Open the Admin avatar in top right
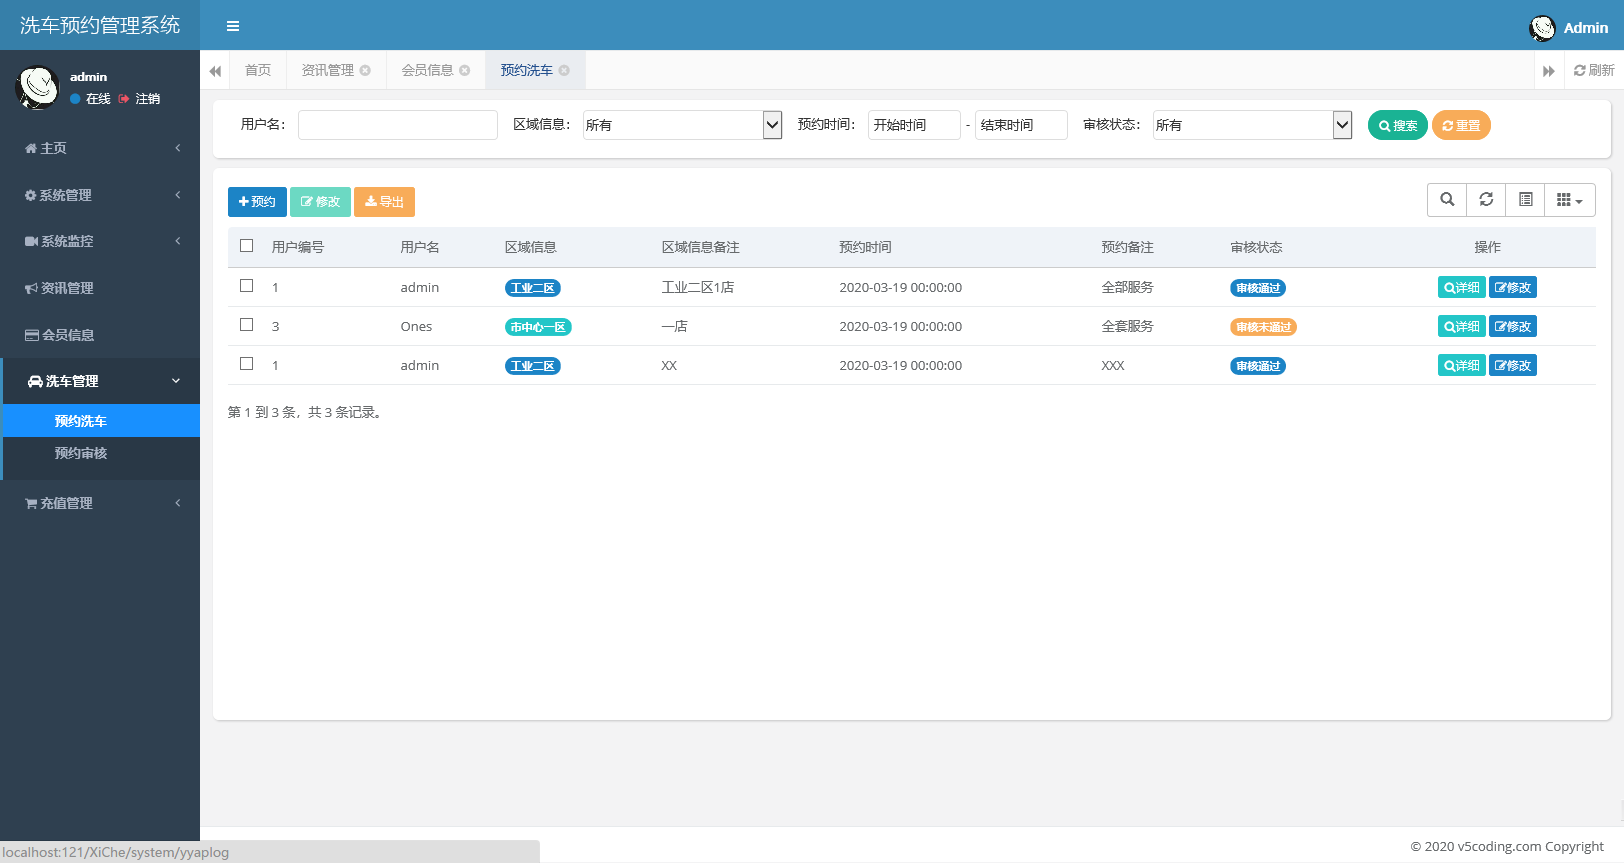This screenshot has height=863, width=1624. 1542,28
